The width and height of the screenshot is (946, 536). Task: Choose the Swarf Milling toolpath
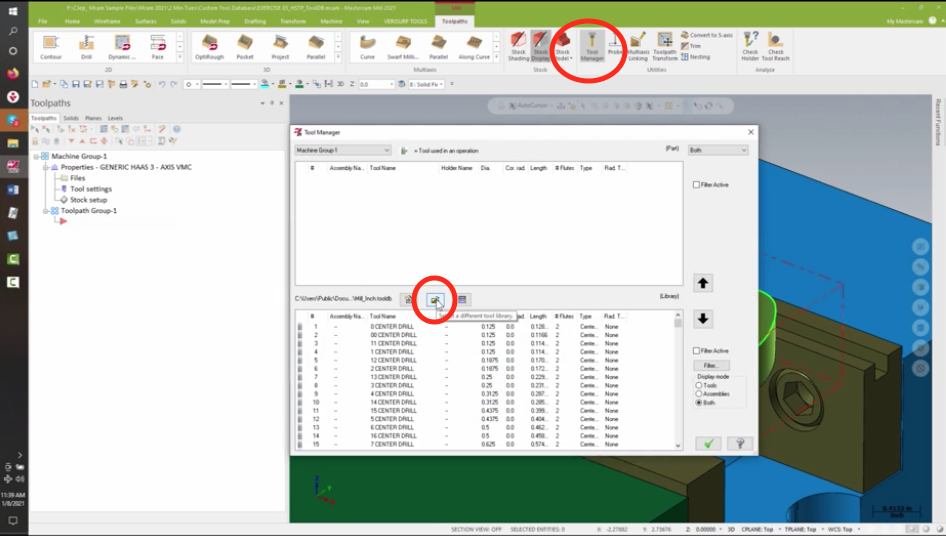402,46
